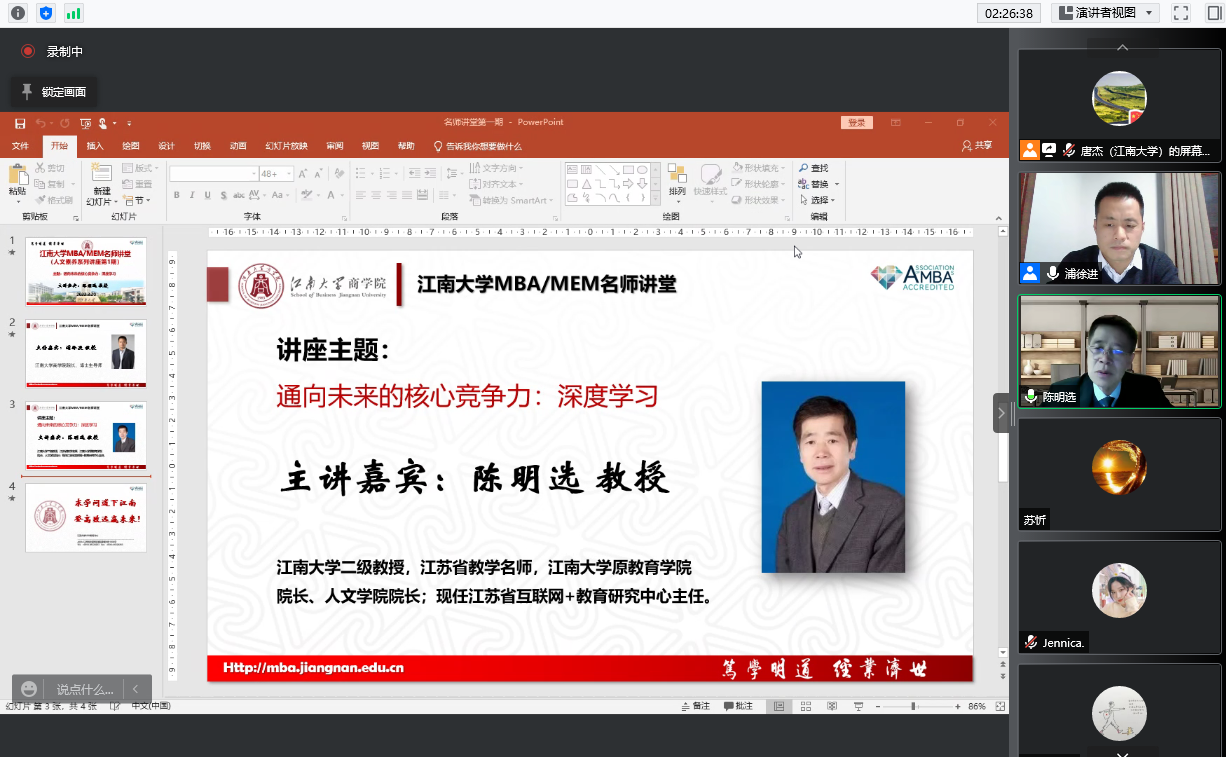
Task: Click the 告诉我你想要做什么 search box
Action: [478, 146]
